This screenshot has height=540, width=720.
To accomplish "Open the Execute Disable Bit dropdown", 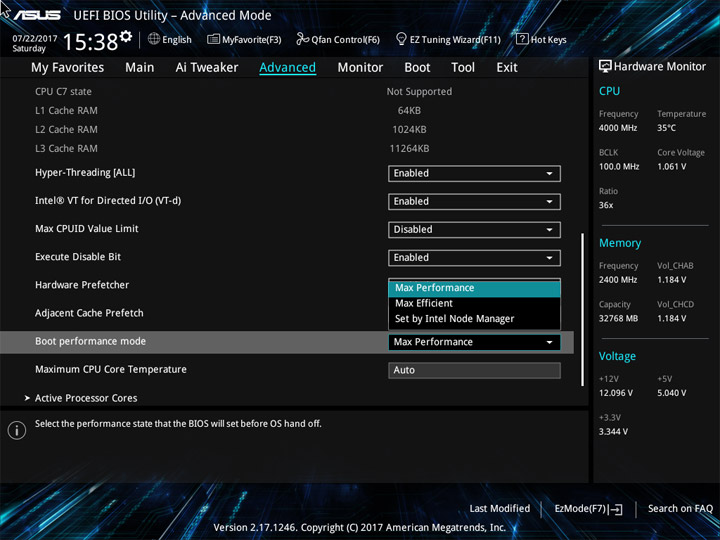I will coord(474,258).
